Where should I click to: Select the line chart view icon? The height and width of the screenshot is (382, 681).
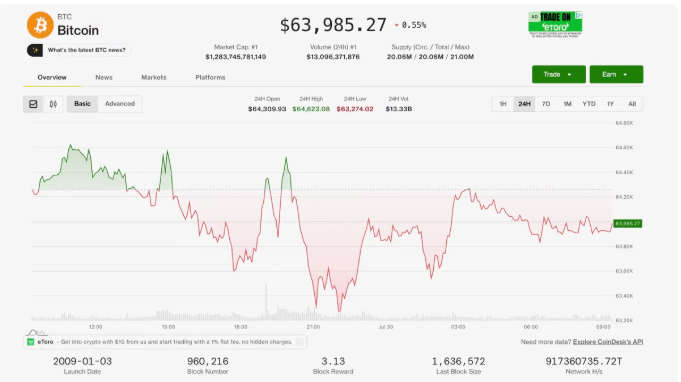coord(33,104)
